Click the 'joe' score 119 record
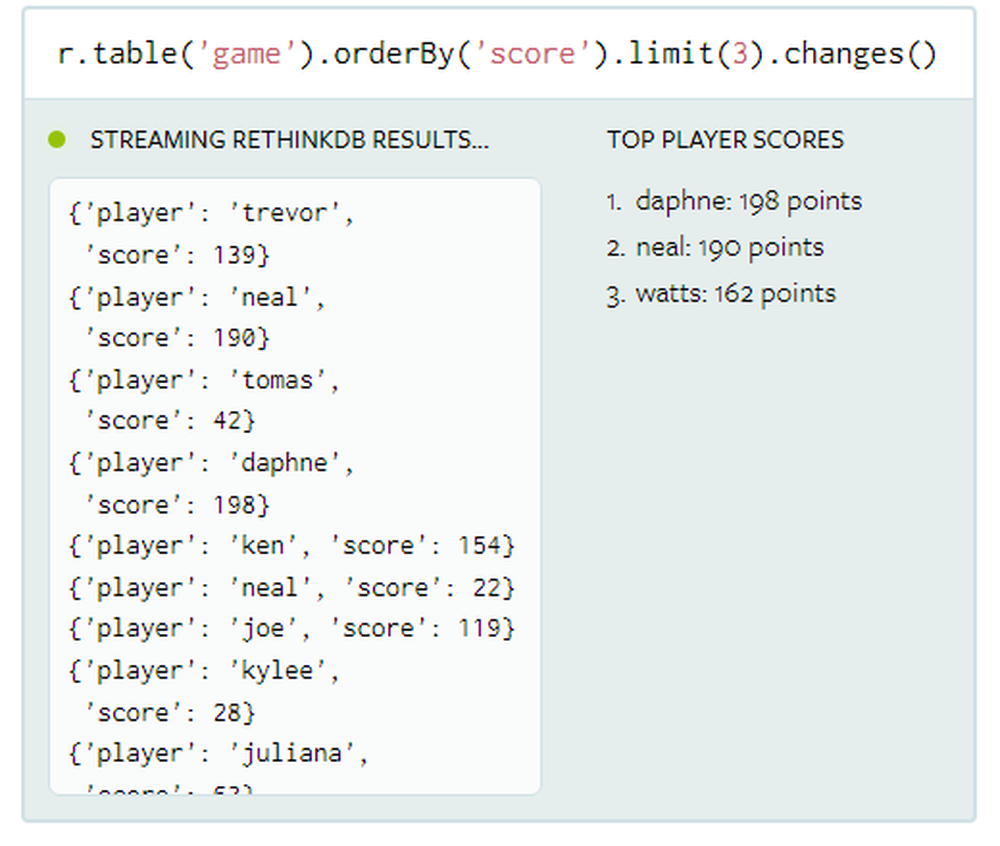 point(291,629)
